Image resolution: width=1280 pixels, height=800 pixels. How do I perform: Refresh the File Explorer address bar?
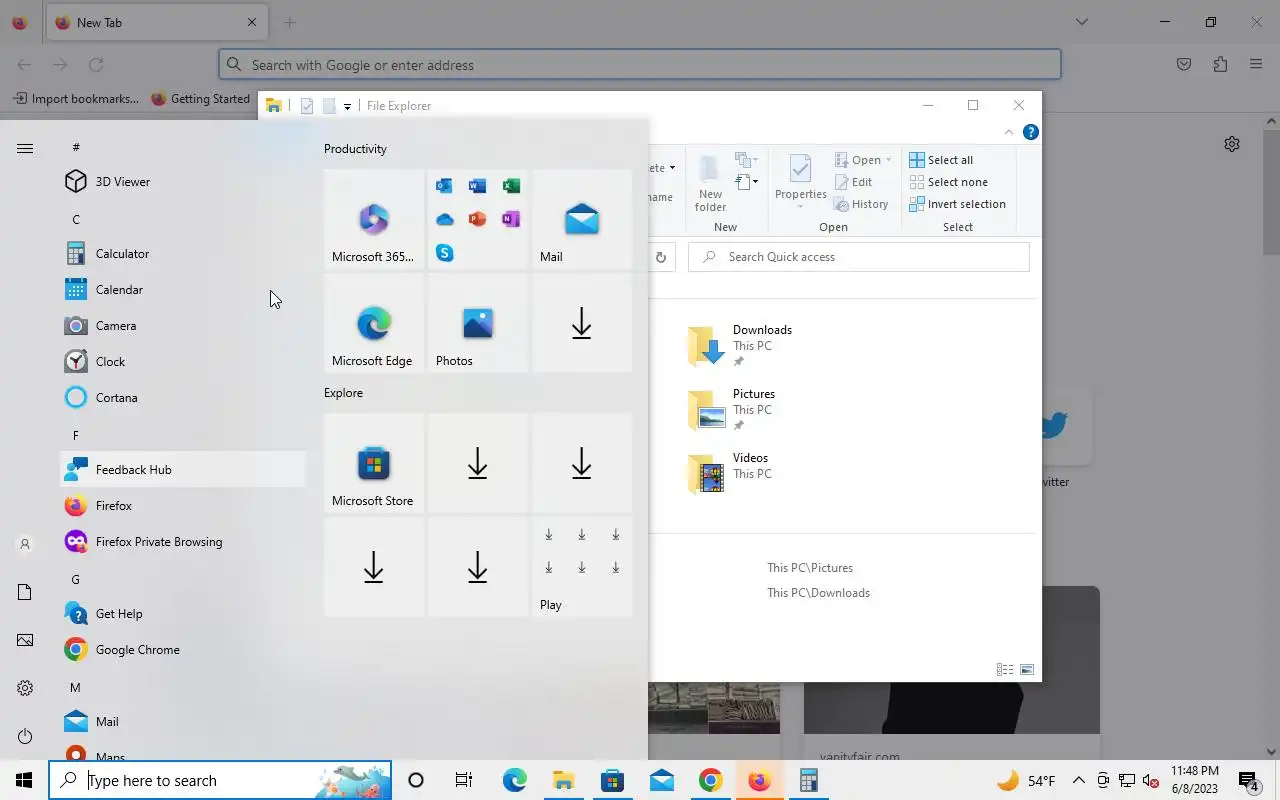[x=660, y=257]
